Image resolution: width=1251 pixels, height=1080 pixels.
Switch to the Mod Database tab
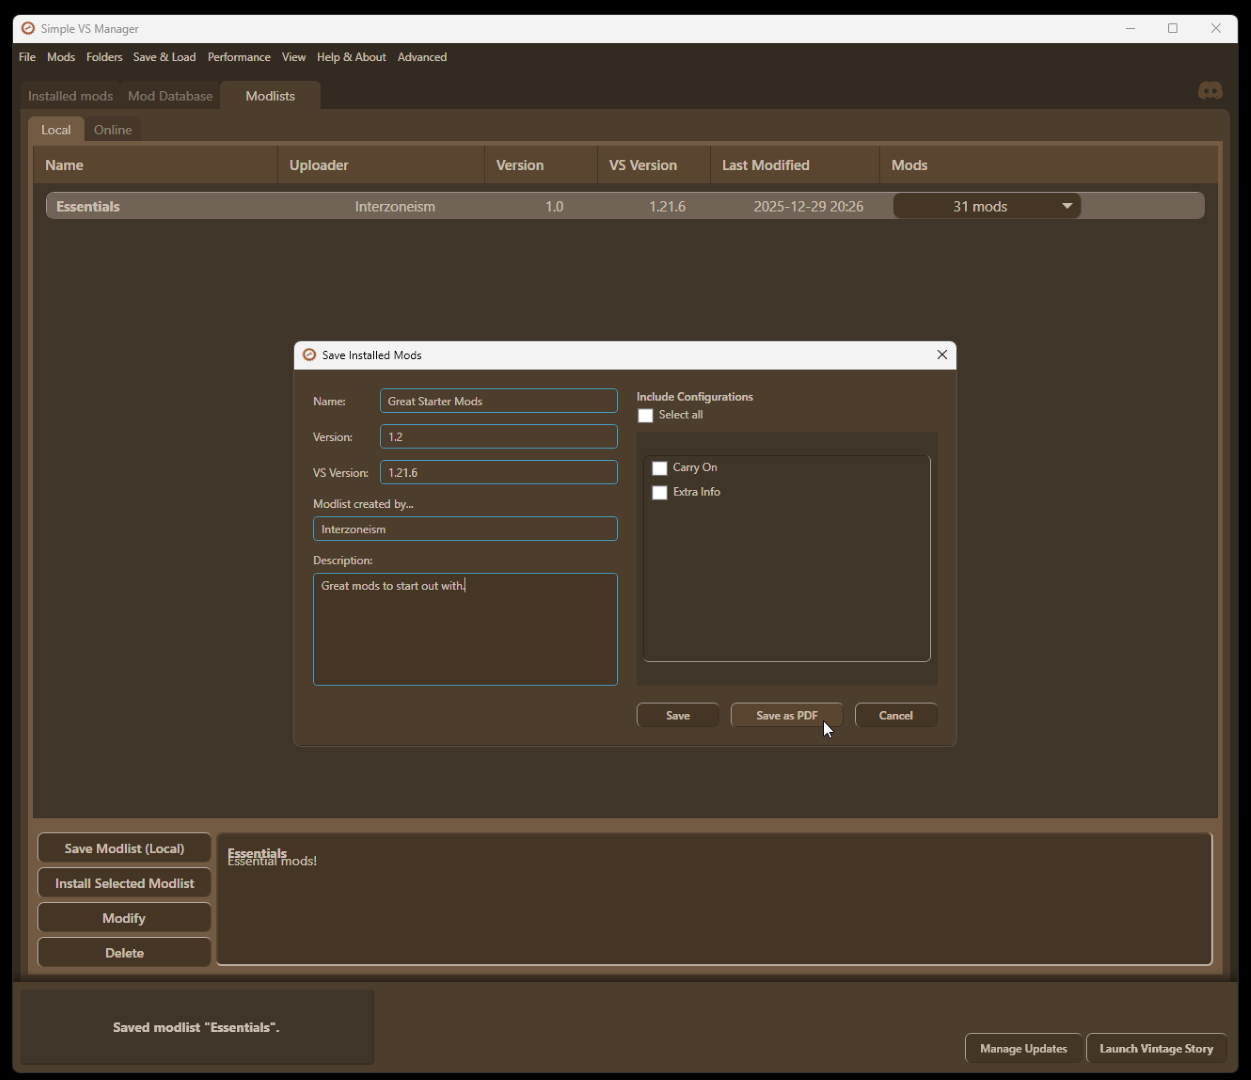170,96
